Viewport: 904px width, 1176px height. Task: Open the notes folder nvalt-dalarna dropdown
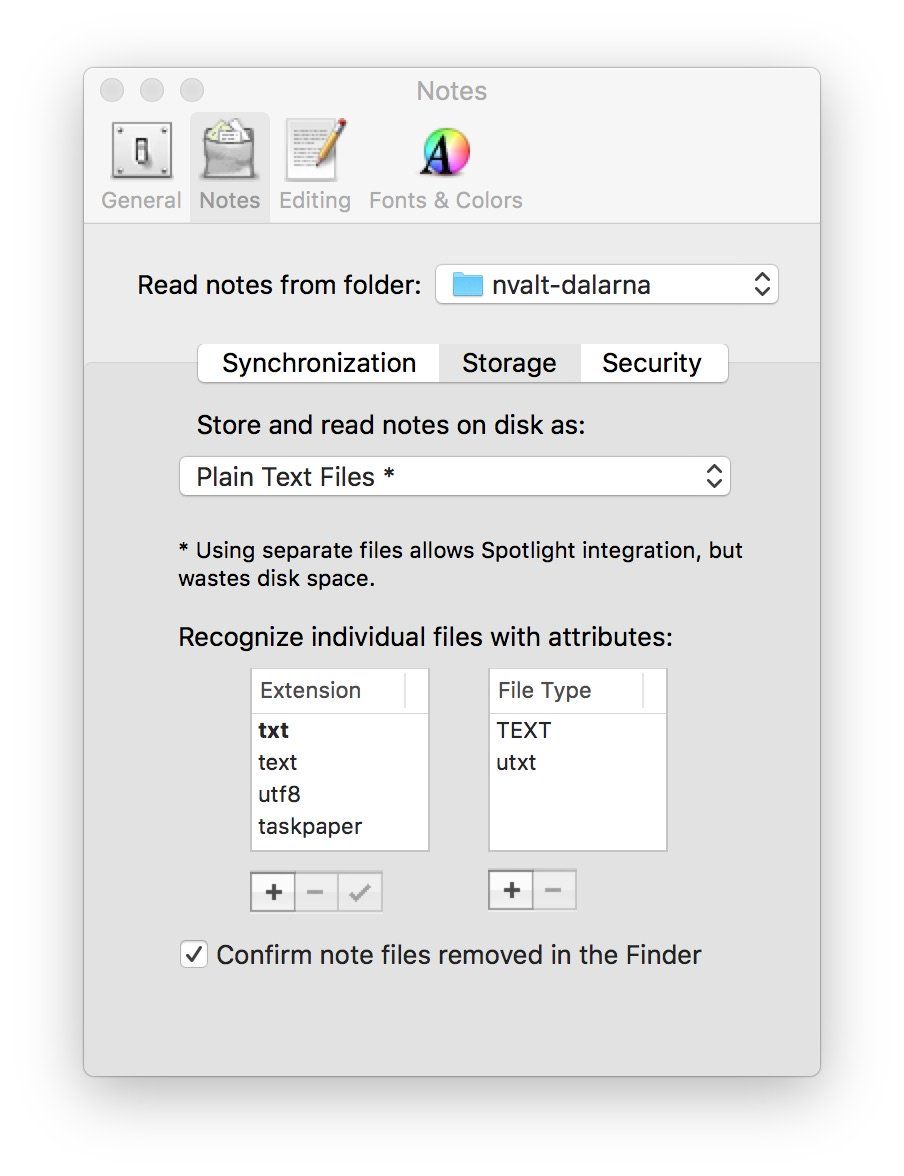pyautogui.click(x=606, y=285)
